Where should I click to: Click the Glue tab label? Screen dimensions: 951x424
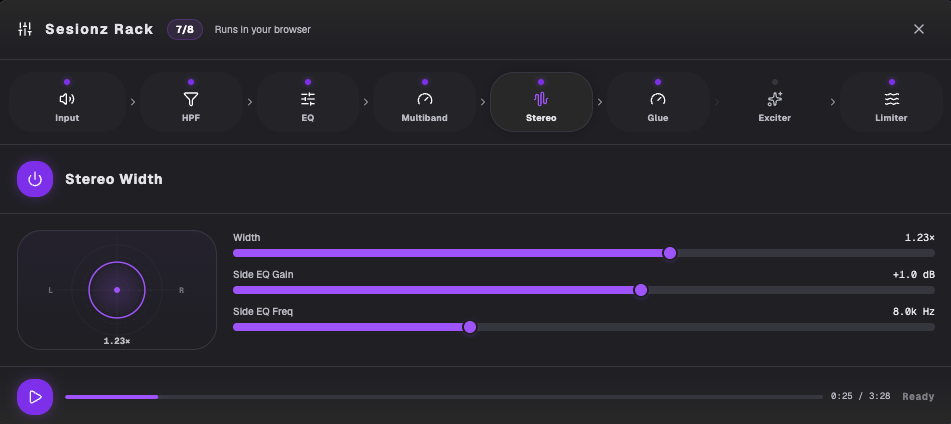coord(657,118)
